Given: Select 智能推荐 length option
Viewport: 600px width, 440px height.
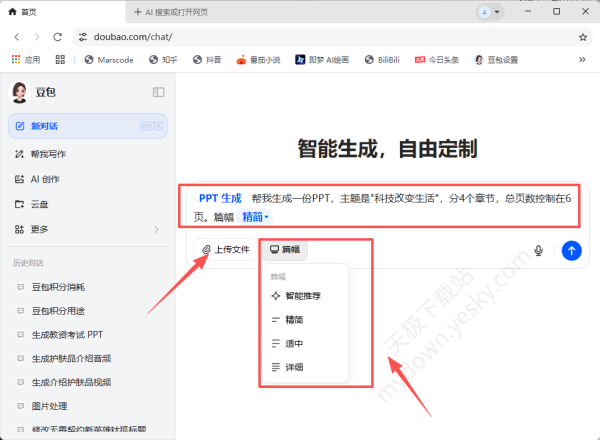Looking at the screenshot, I should pyautogui.click(x=302, y=296).
